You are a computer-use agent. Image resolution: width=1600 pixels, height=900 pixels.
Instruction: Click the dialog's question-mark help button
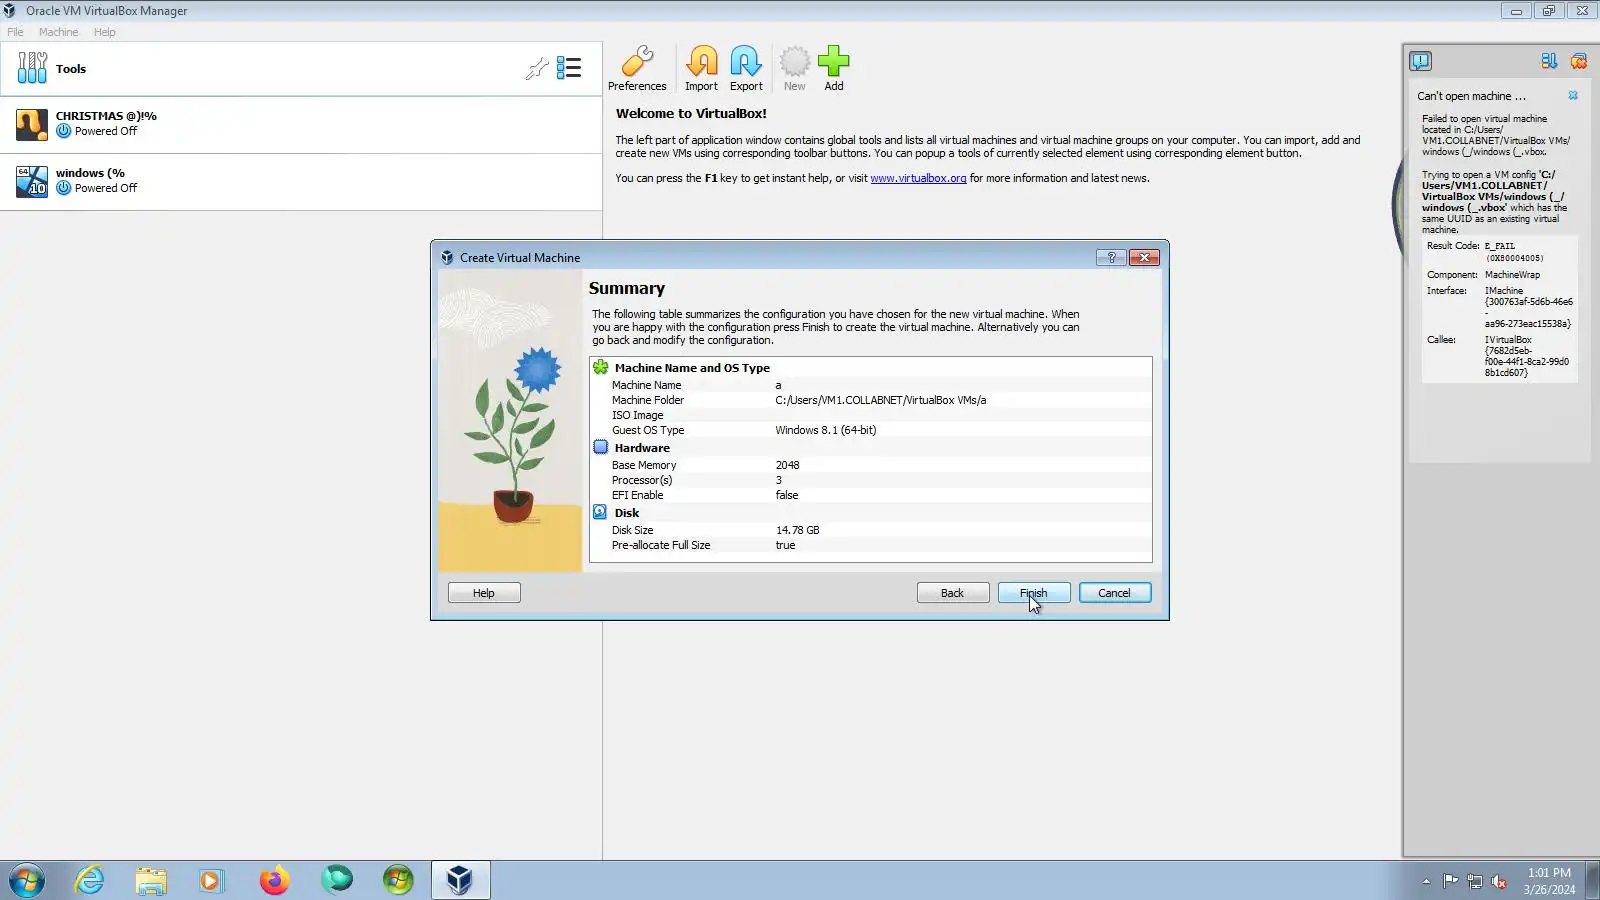(x=1111, y=258)
